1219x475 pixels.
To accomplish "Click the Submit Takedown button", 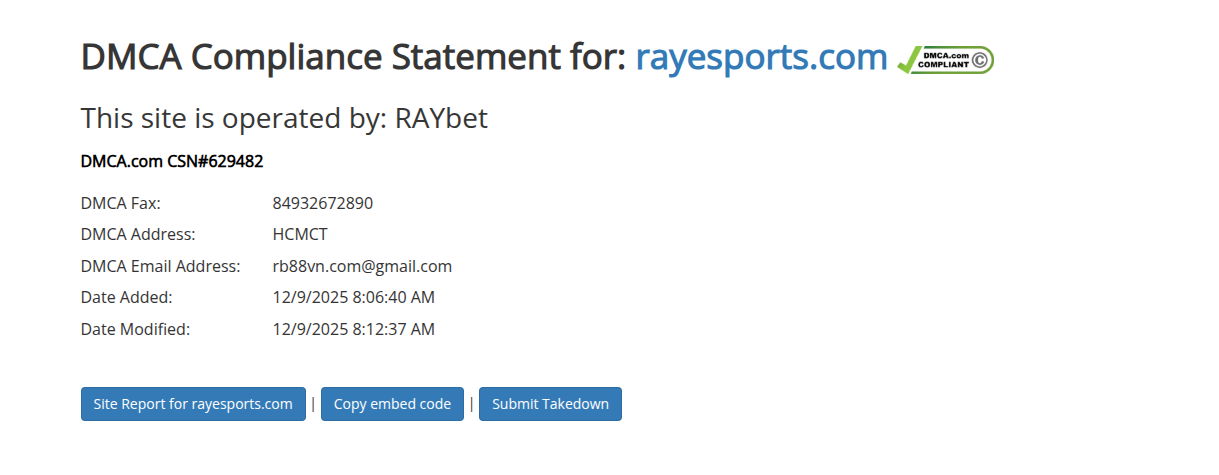I will click(550, 404).
